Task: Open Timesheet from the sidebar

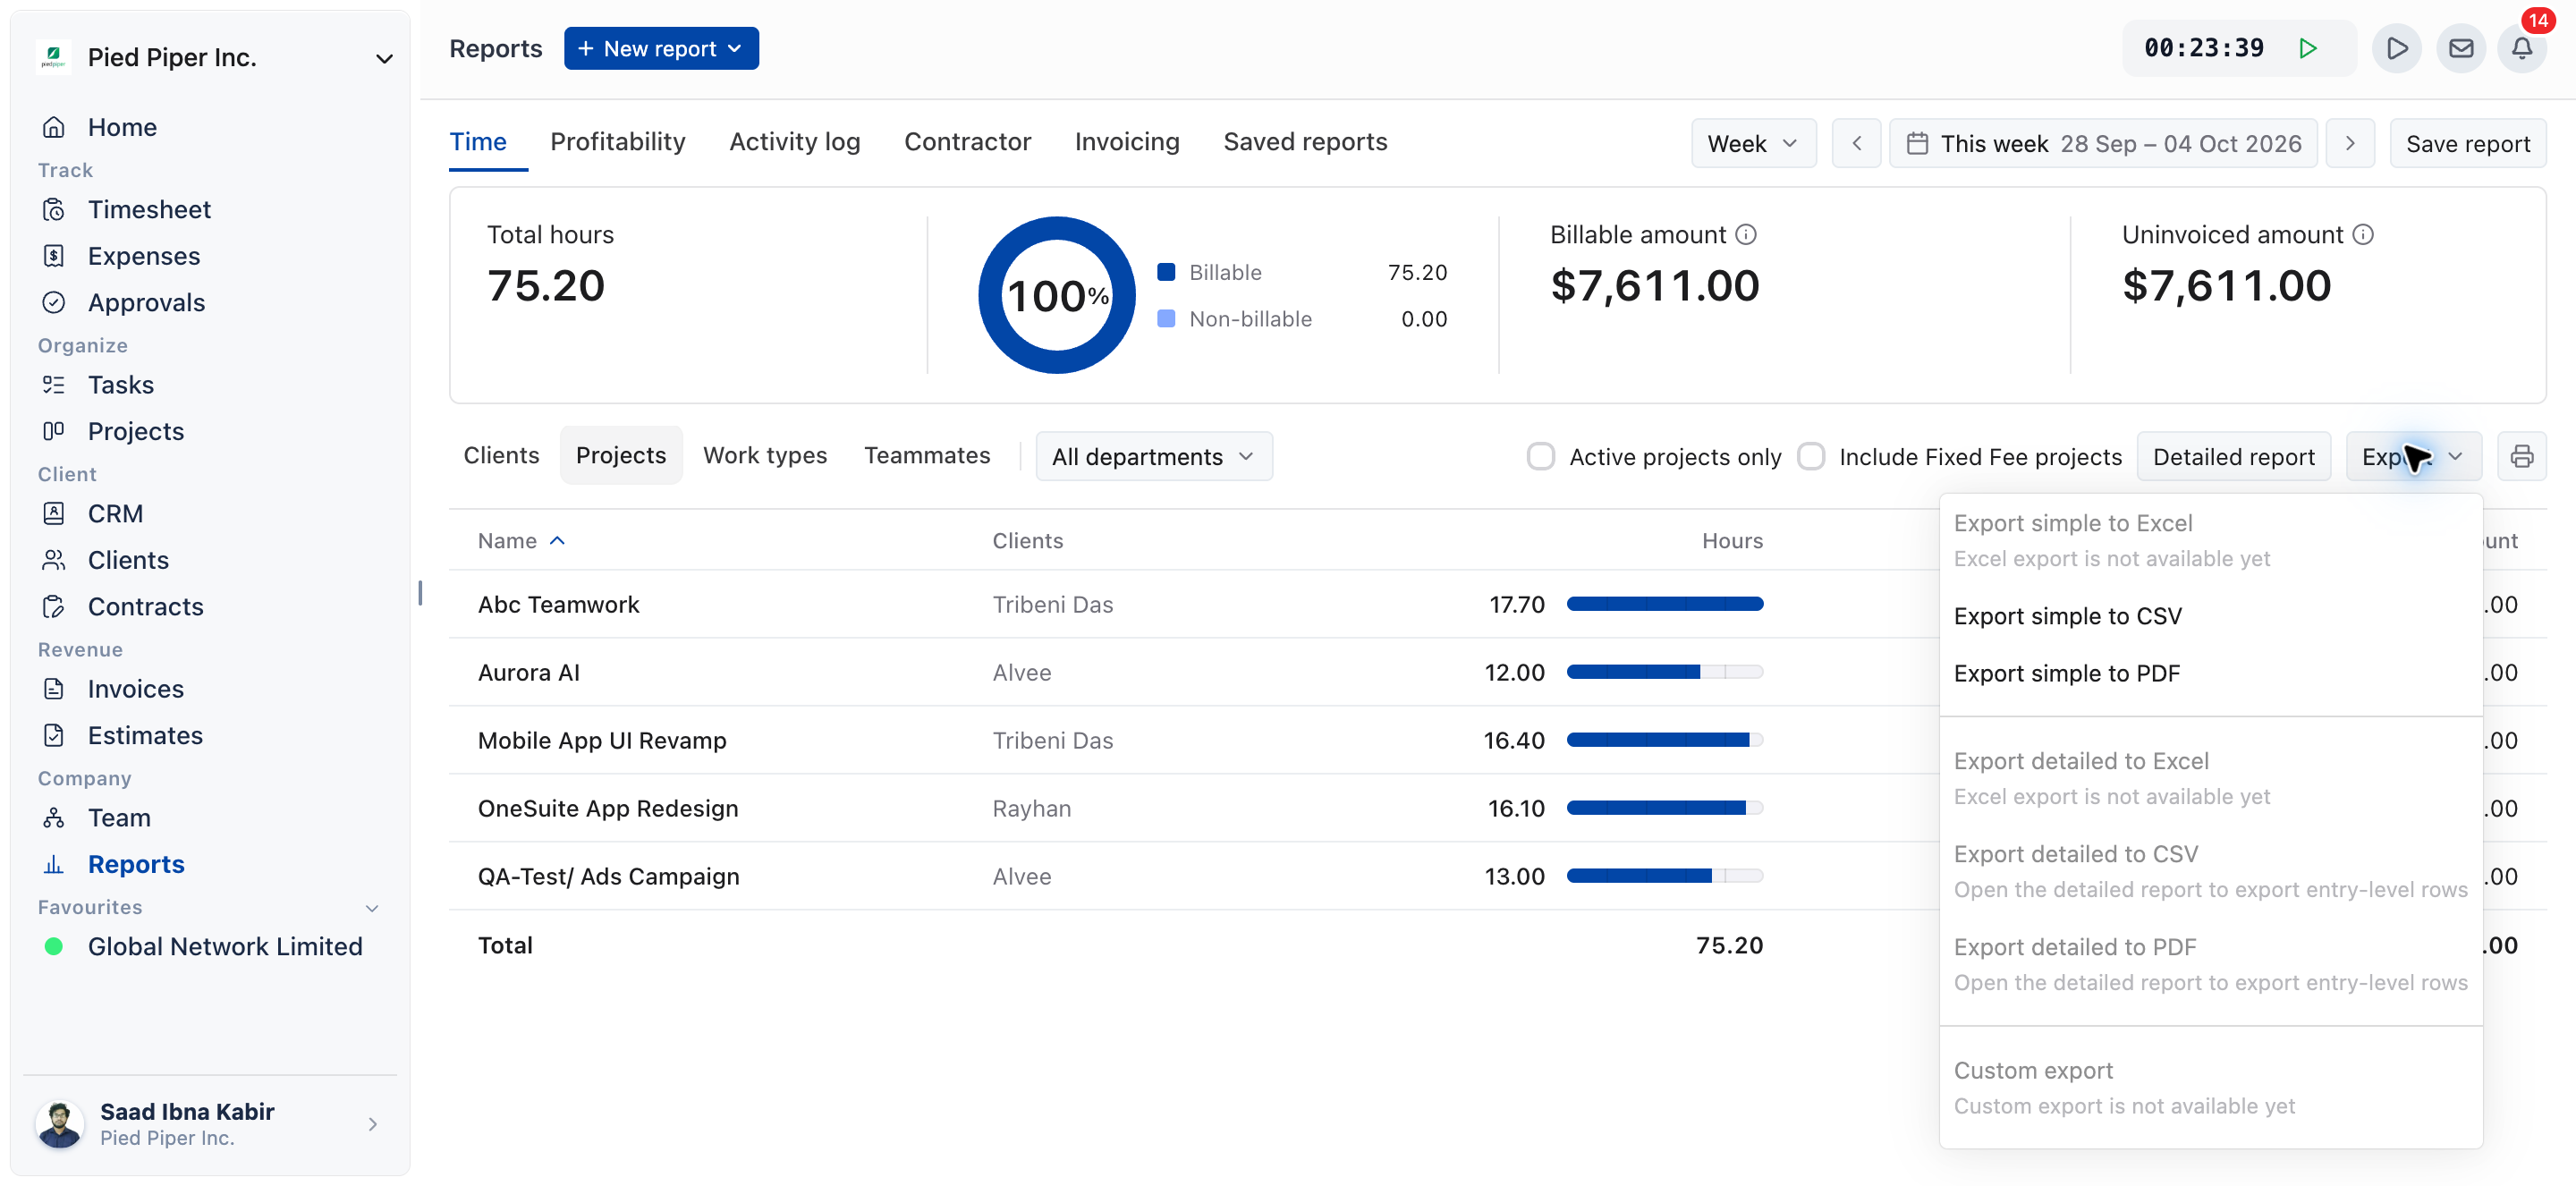Action: click(x=149, y=209)
